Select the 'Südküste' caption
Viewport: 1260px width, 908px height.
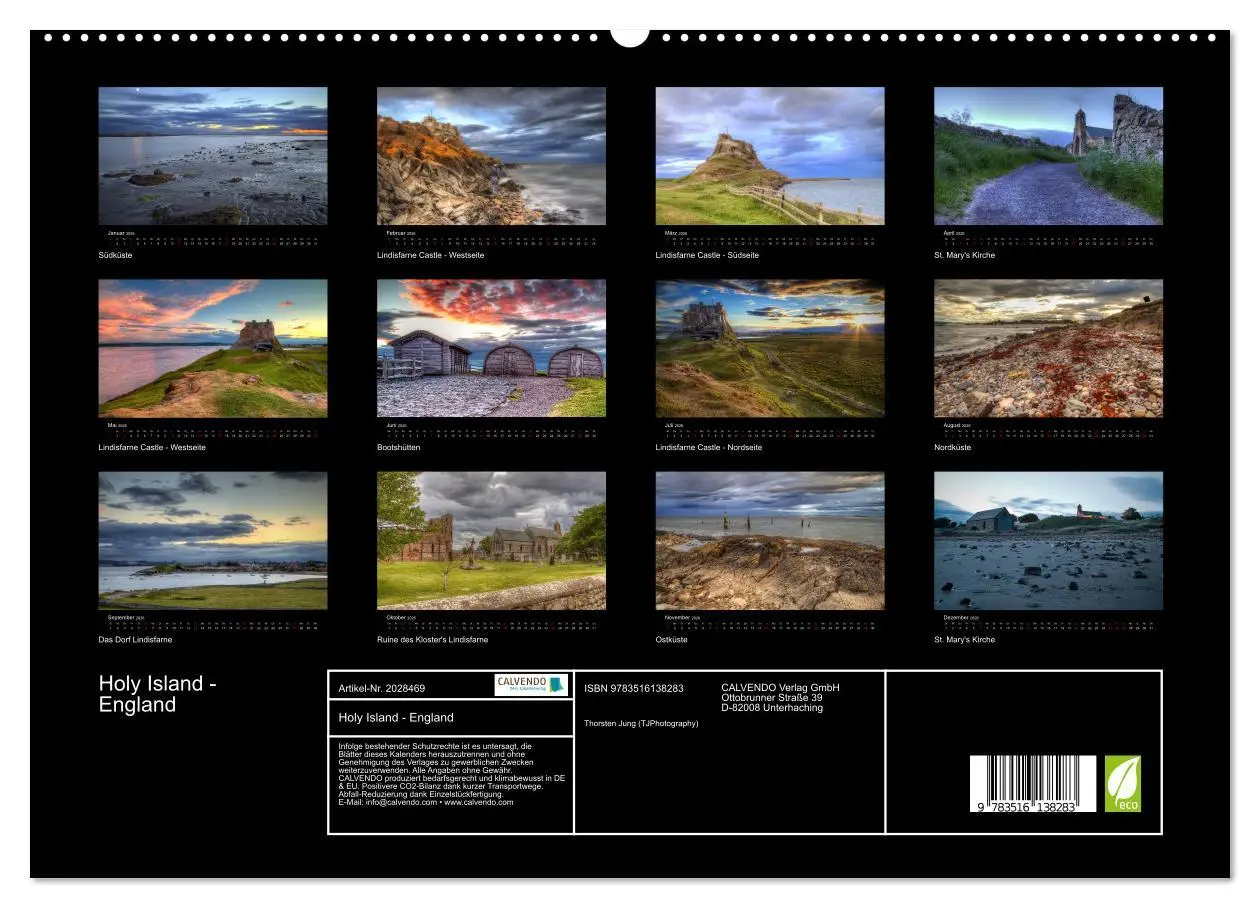115,255
